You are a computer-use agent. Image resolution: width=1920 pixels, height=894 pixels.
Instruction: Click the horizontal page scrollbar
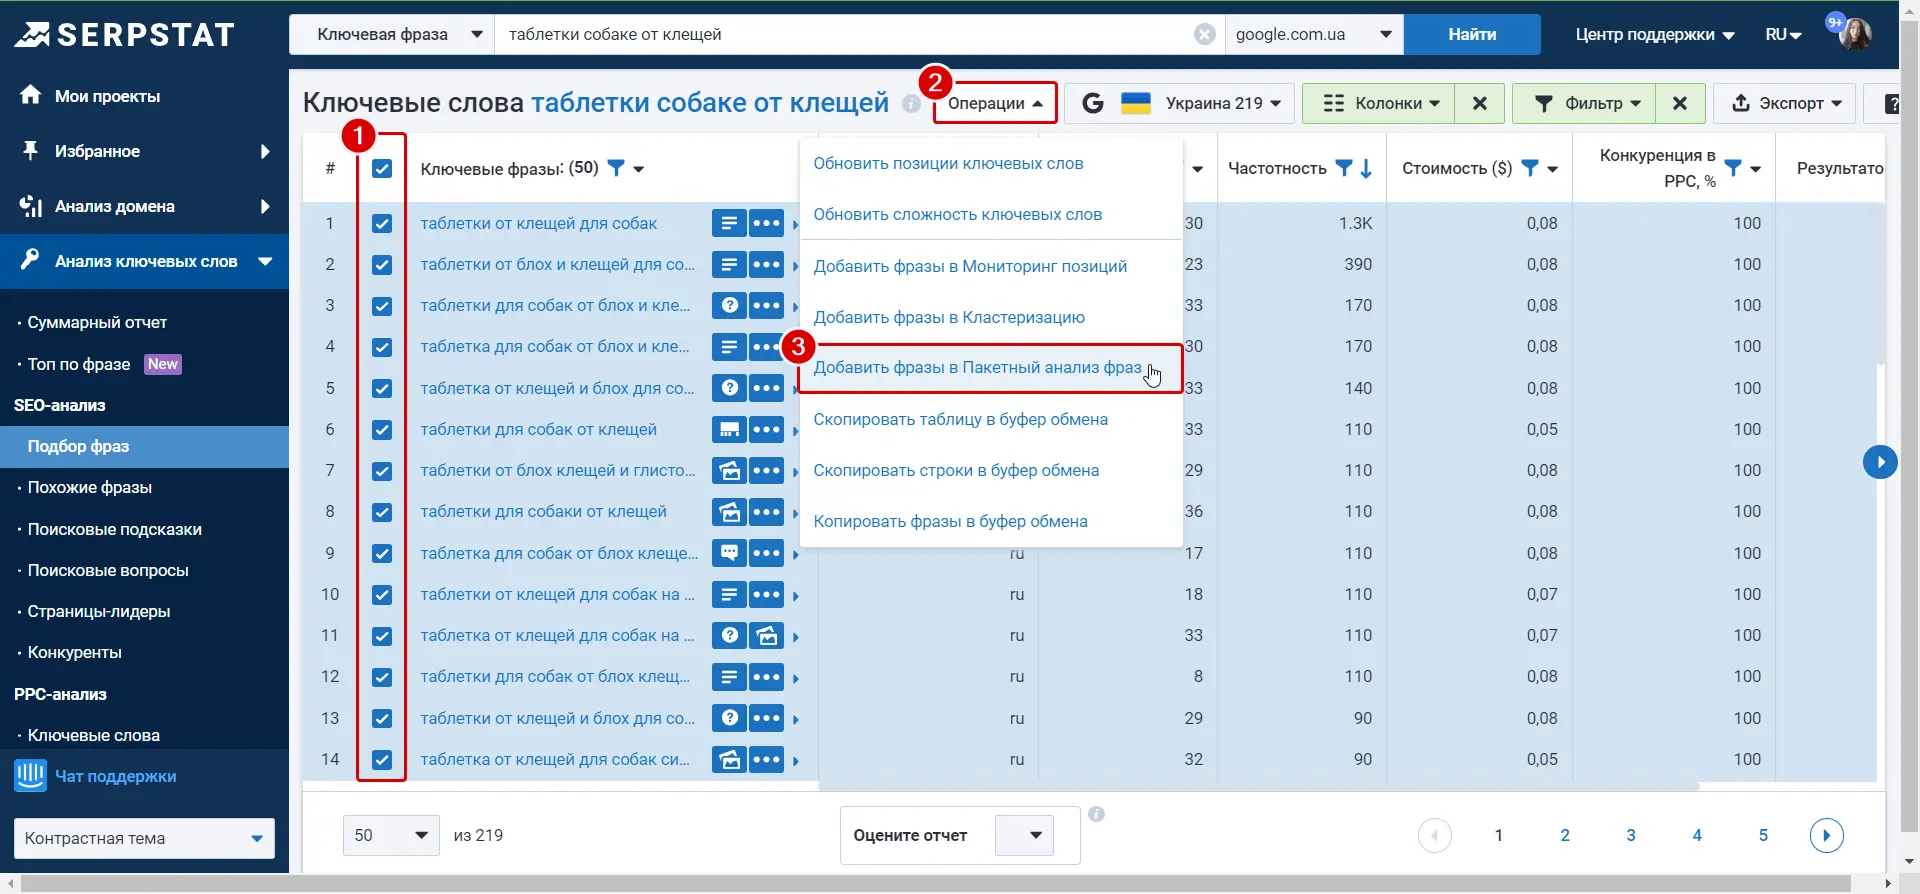click(x=936, y=884)
